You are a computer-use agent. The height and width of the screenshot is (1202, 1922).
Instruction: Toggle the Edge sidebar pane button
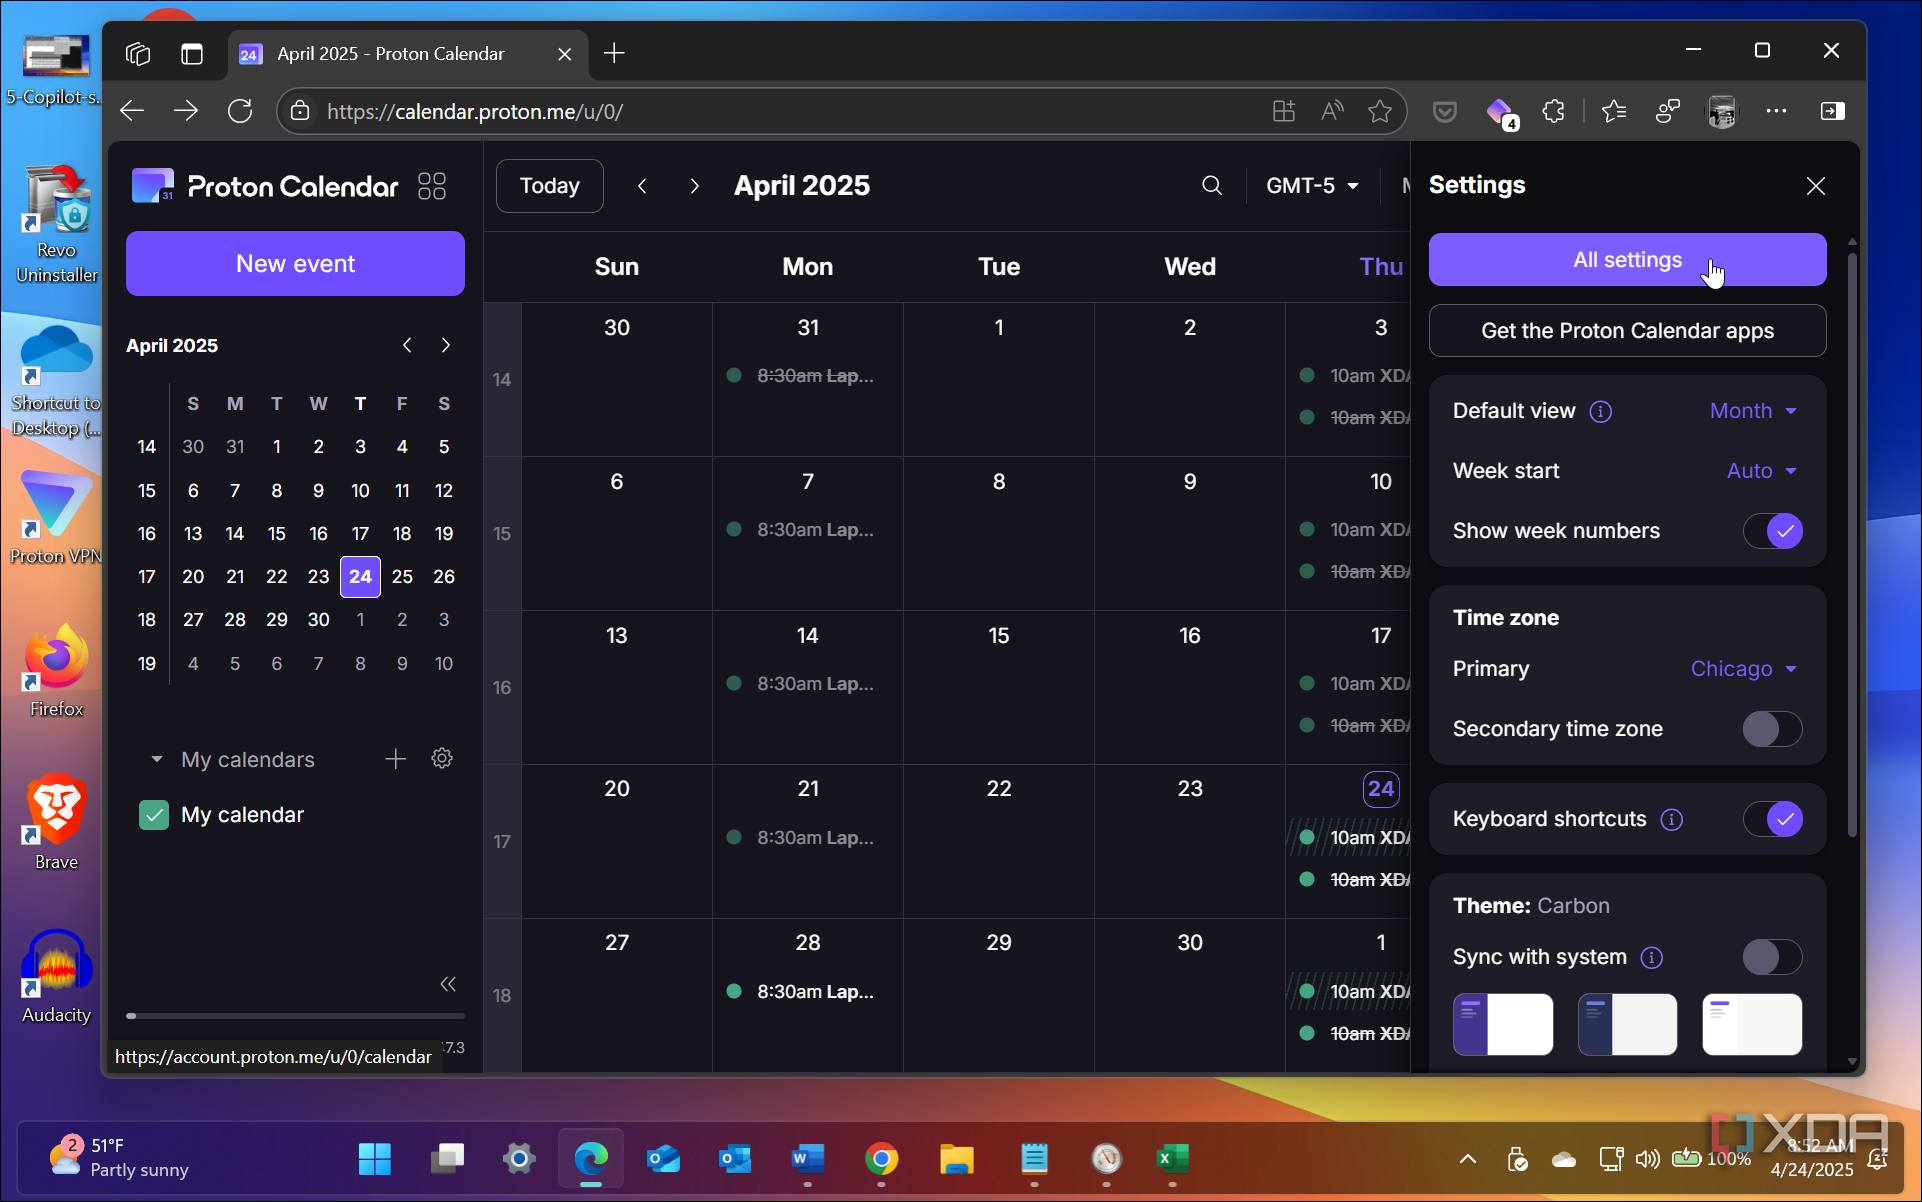(x=1832, y=111)
